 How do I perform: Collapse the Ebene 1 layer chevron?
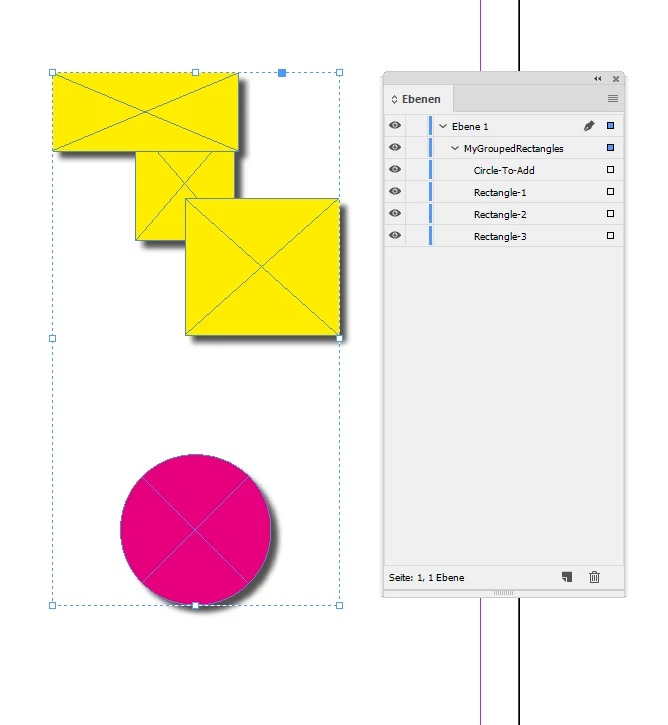[x=443, y=126]
